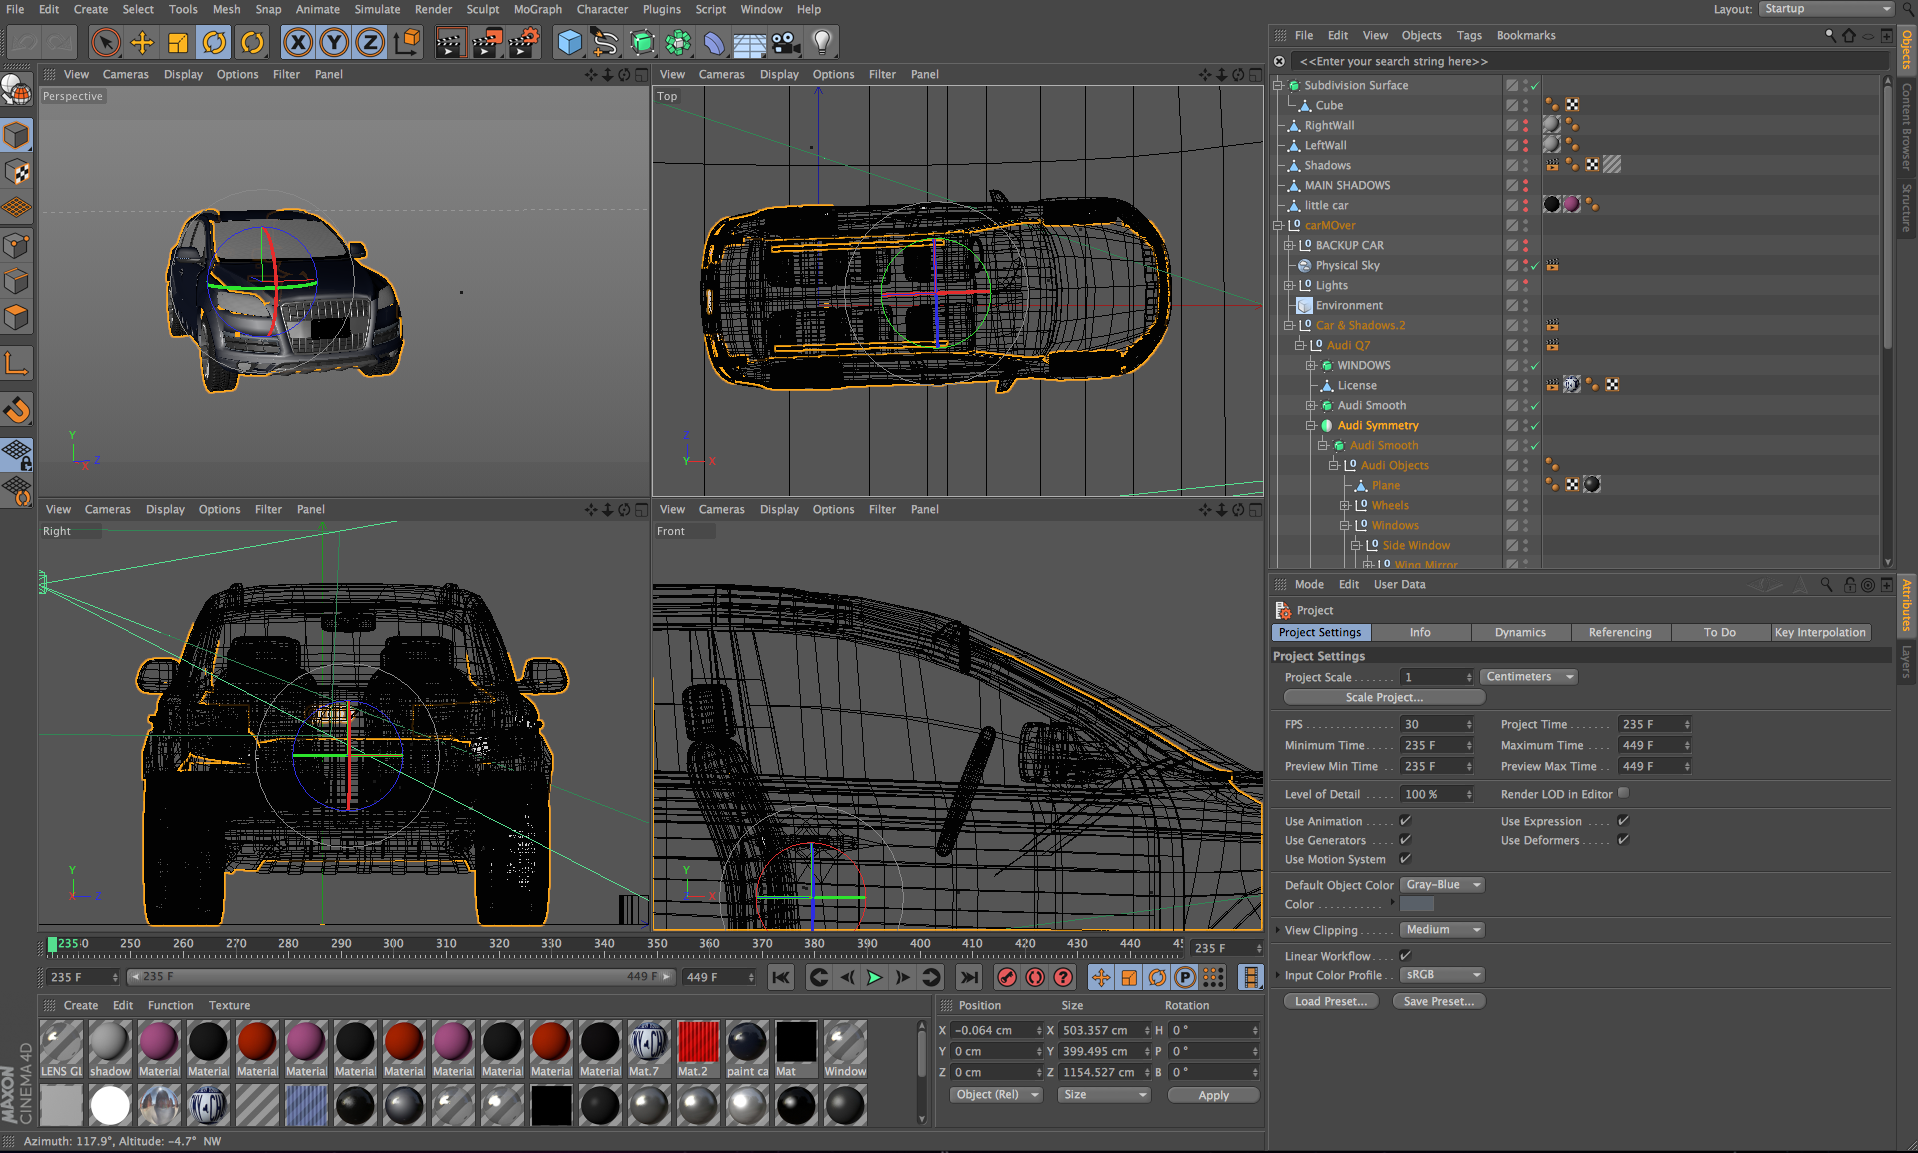The width and height of the screenshot is (1918, 1153).
Task: Select the Texture mode icon
Action: pyautogui.click(x=17, y=172)
